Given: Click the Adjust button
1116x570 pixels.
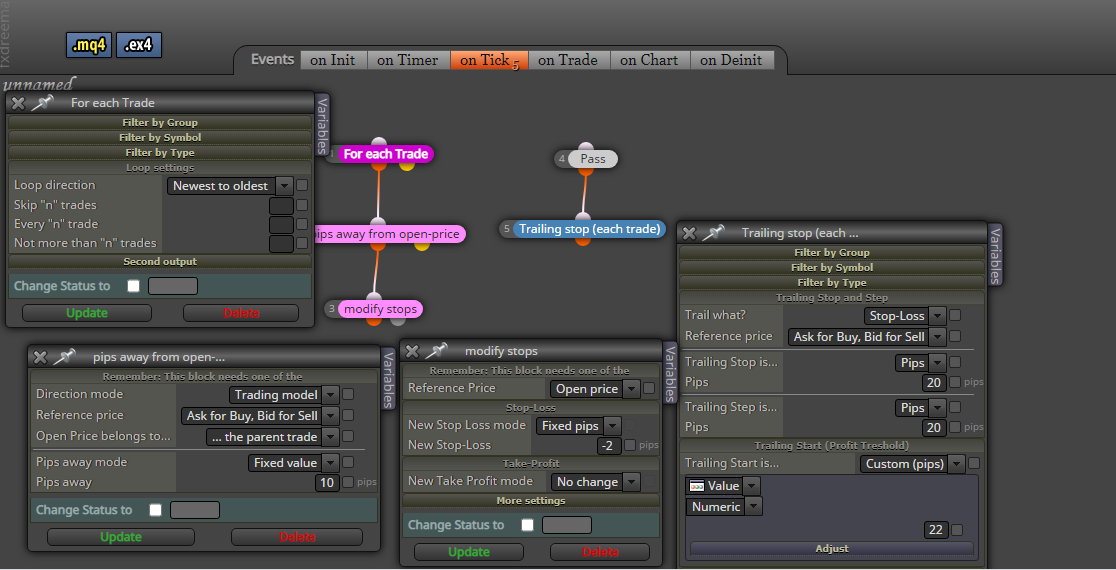Looking at the screenshot, I should [831, 549].
